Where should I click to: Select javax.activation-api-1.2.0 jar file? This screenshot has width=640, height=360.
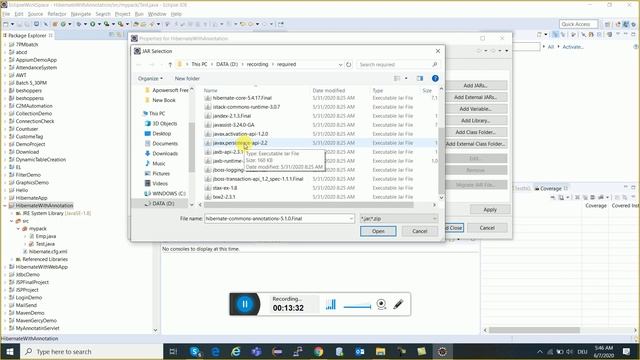(x=240, y=134)
